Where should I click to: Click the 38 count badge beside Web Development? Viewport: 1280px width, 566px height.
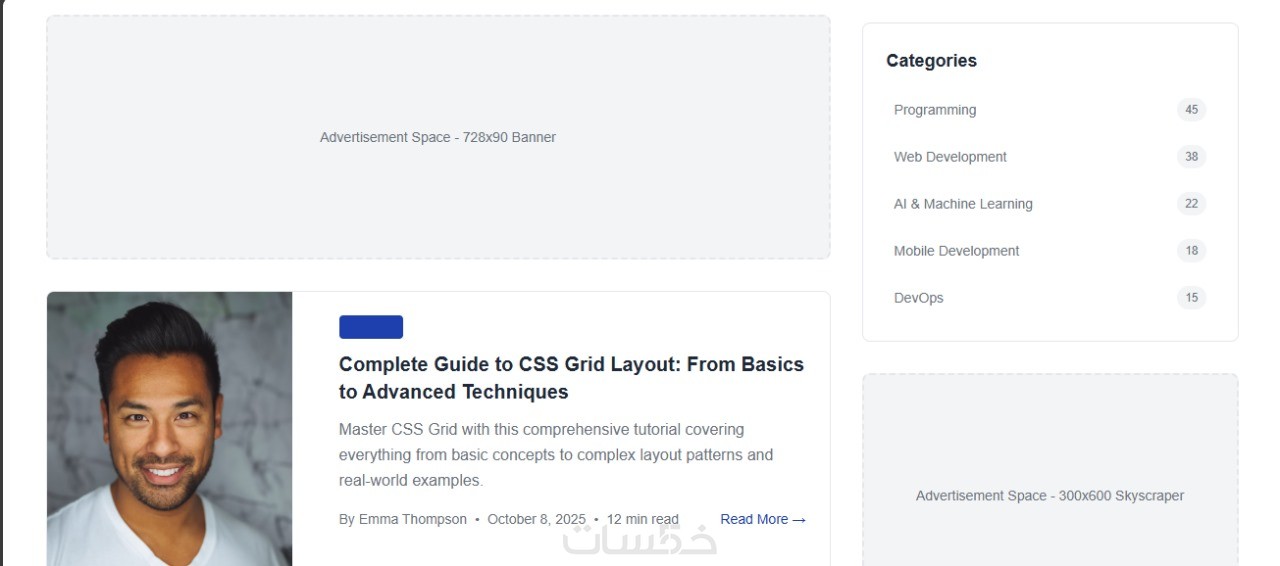tap(1191, 157)
